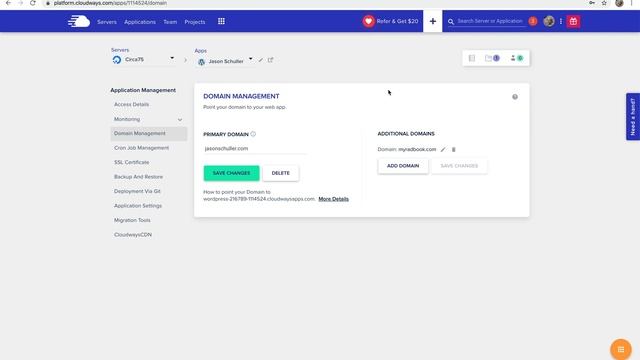Viewport: 640px width, 360px height.
Task: Open the orange chat menu button
Action: tap(621, 349)
